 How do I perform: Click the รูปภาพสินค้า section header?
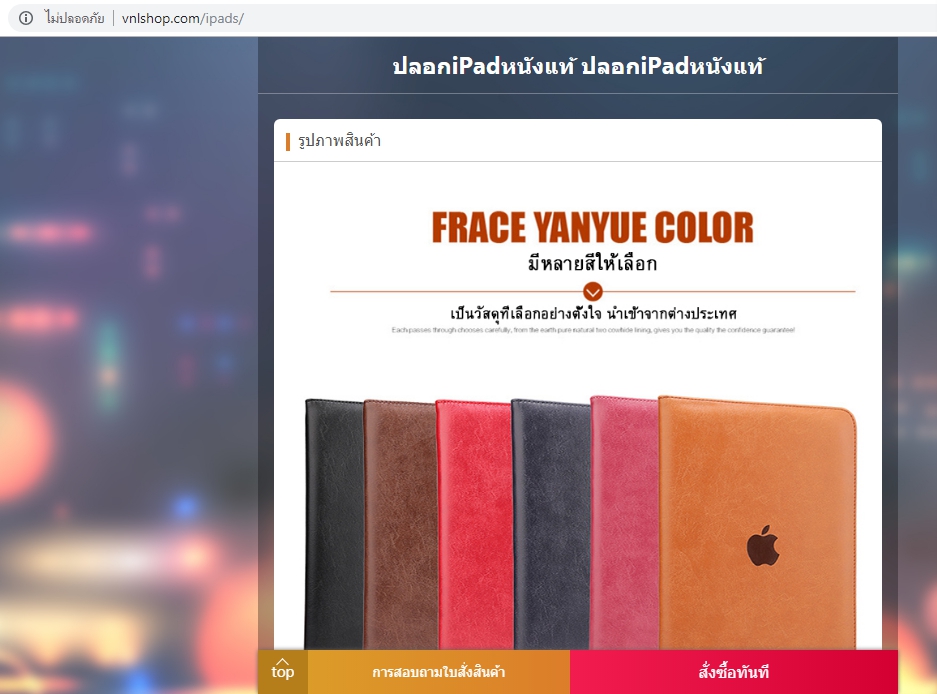tap(339, 141)
